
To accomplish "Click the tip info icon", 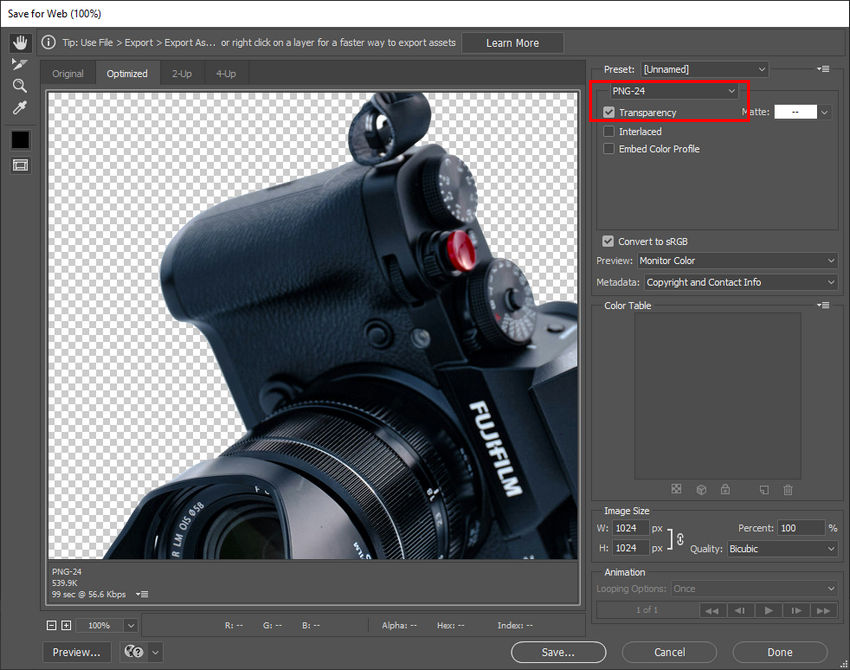I will click(48, 42).
